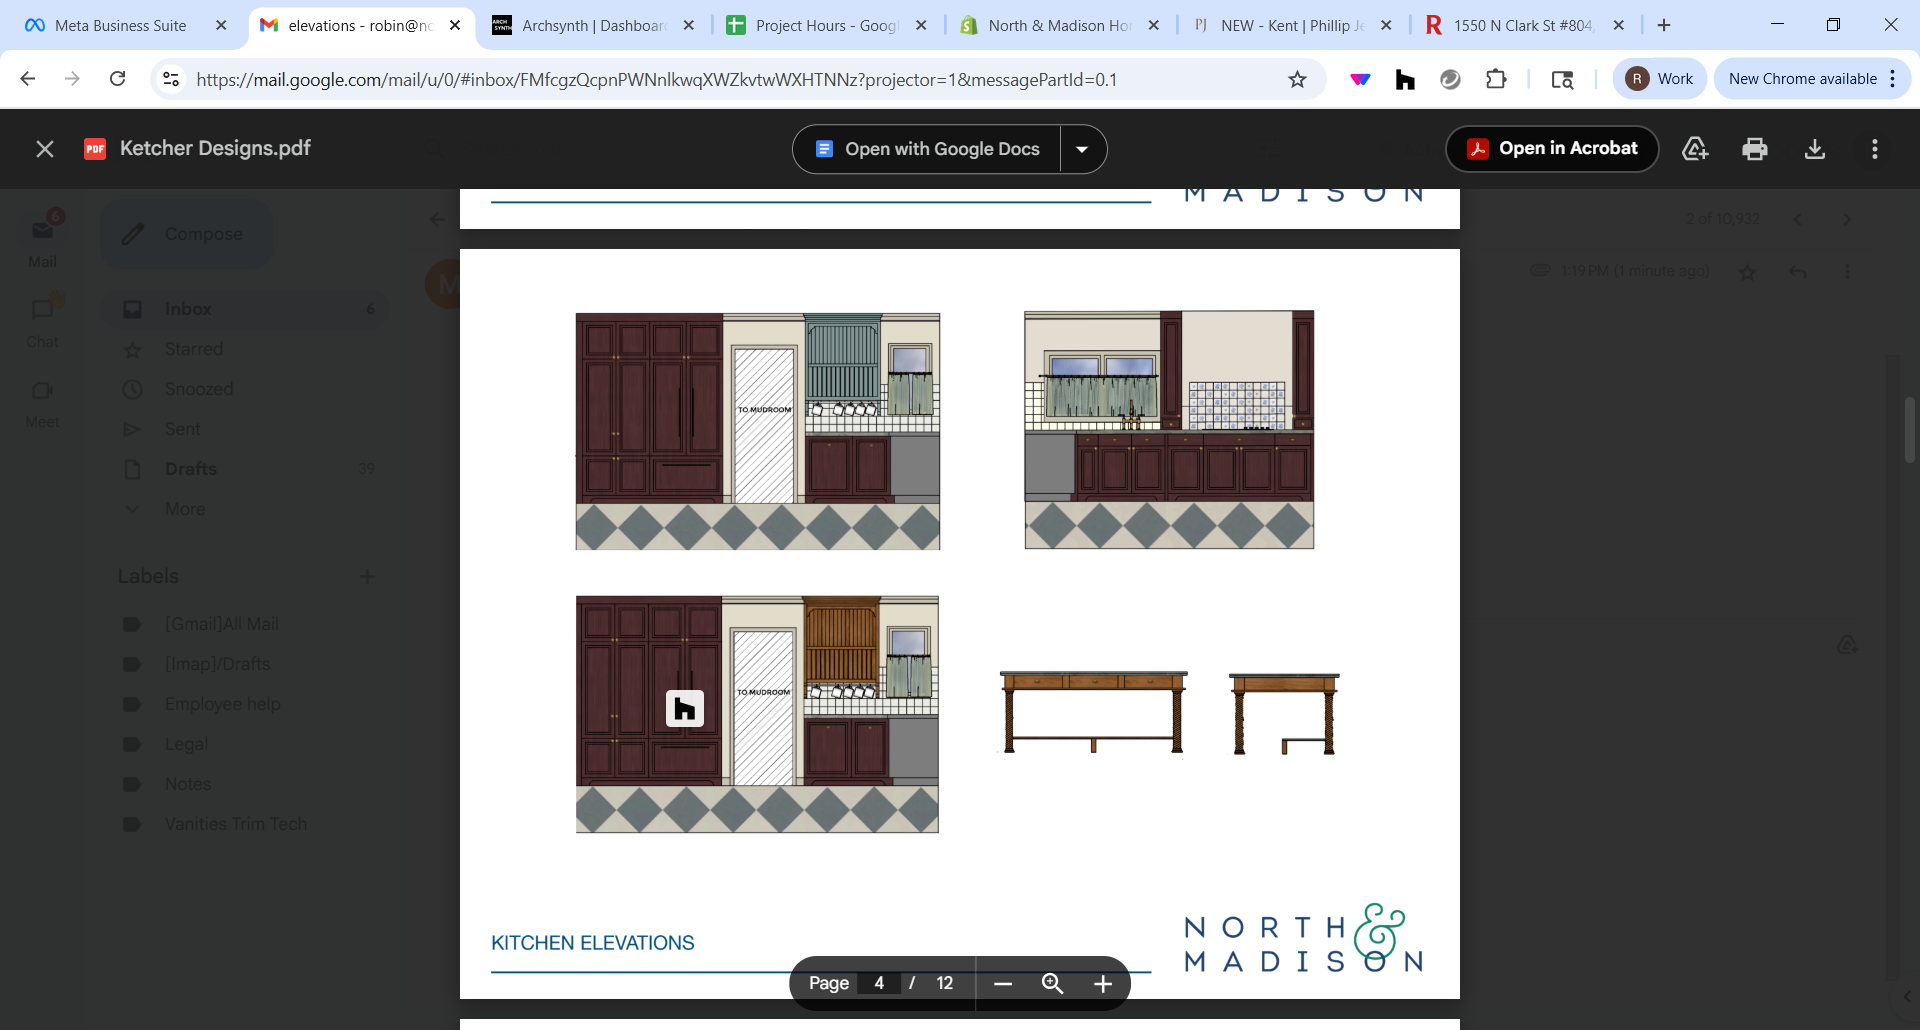Click the Houzz overlay icon on the image
The width and height of the screenshot is (1920, 1030).
(685, 709)
